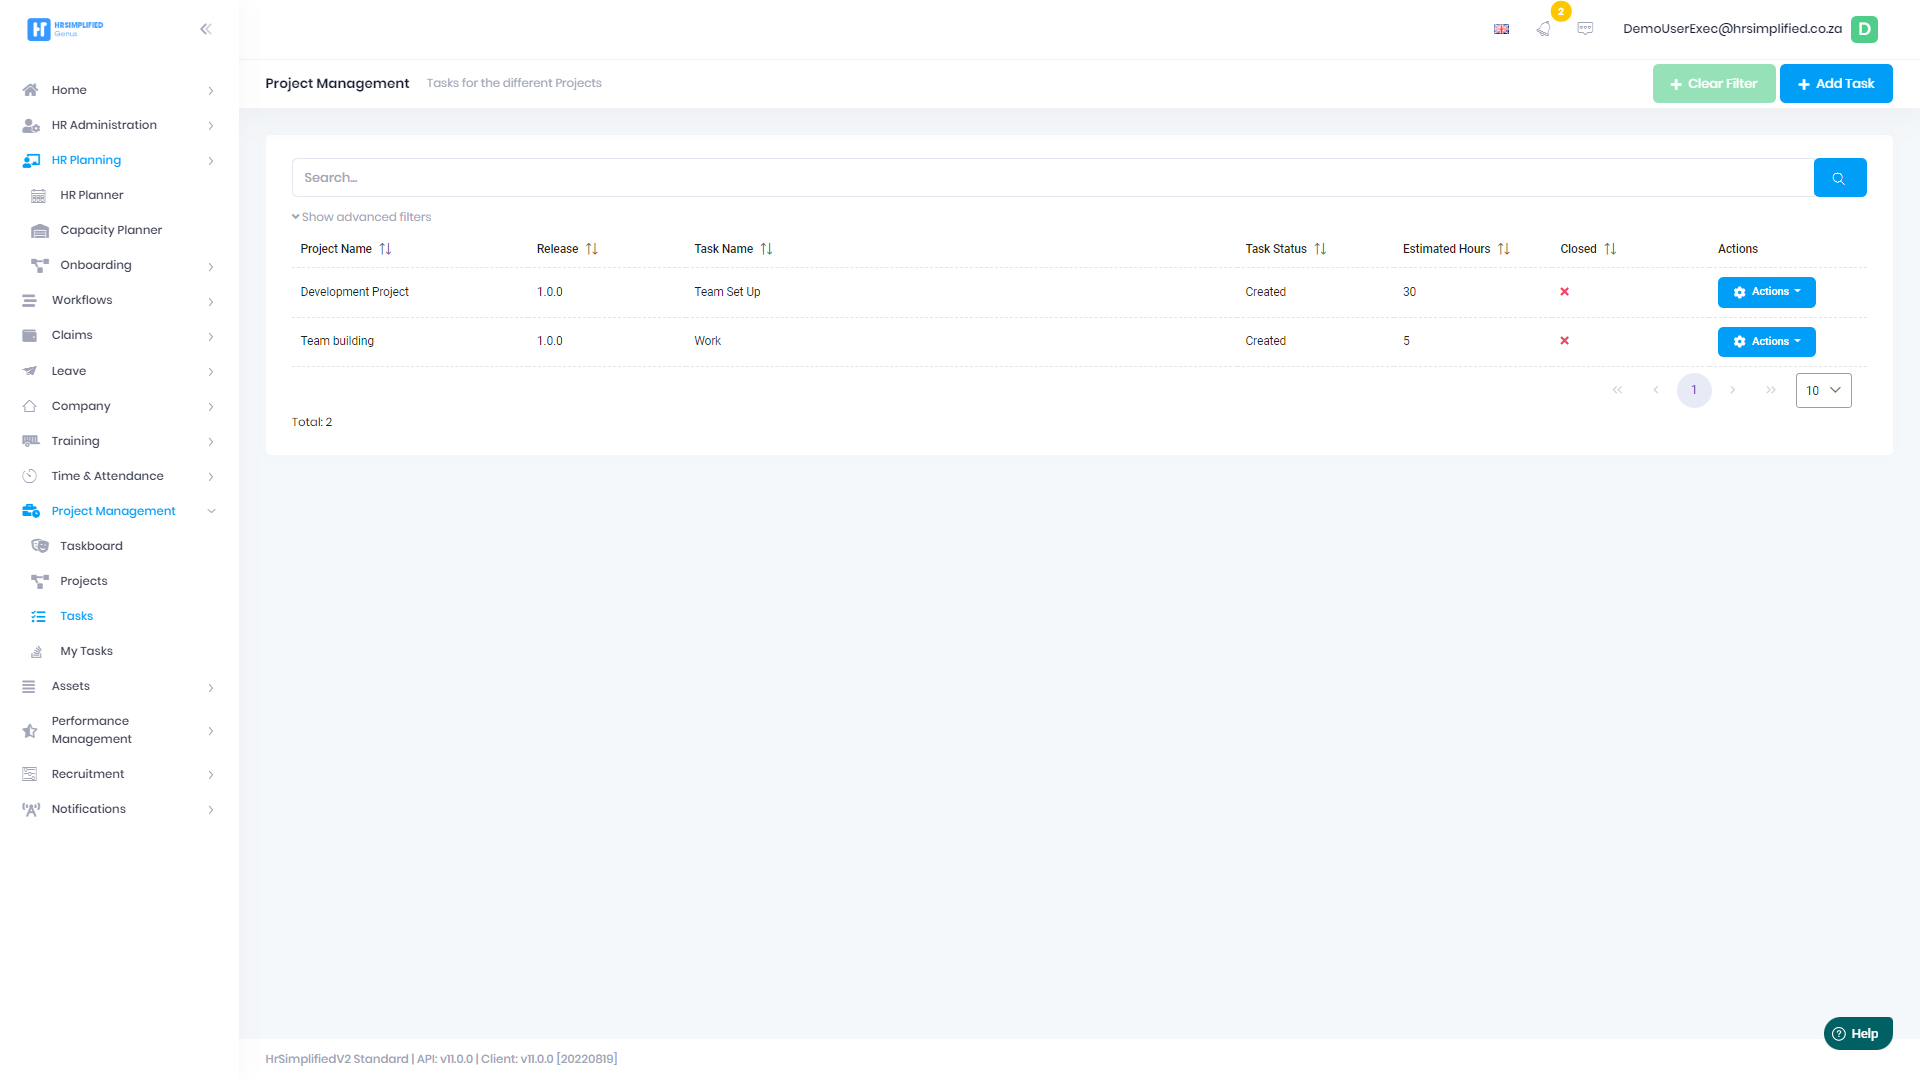Click Closed red X for Team building
Viewport: 1920px width, 1080px height.
[1564, 341]
